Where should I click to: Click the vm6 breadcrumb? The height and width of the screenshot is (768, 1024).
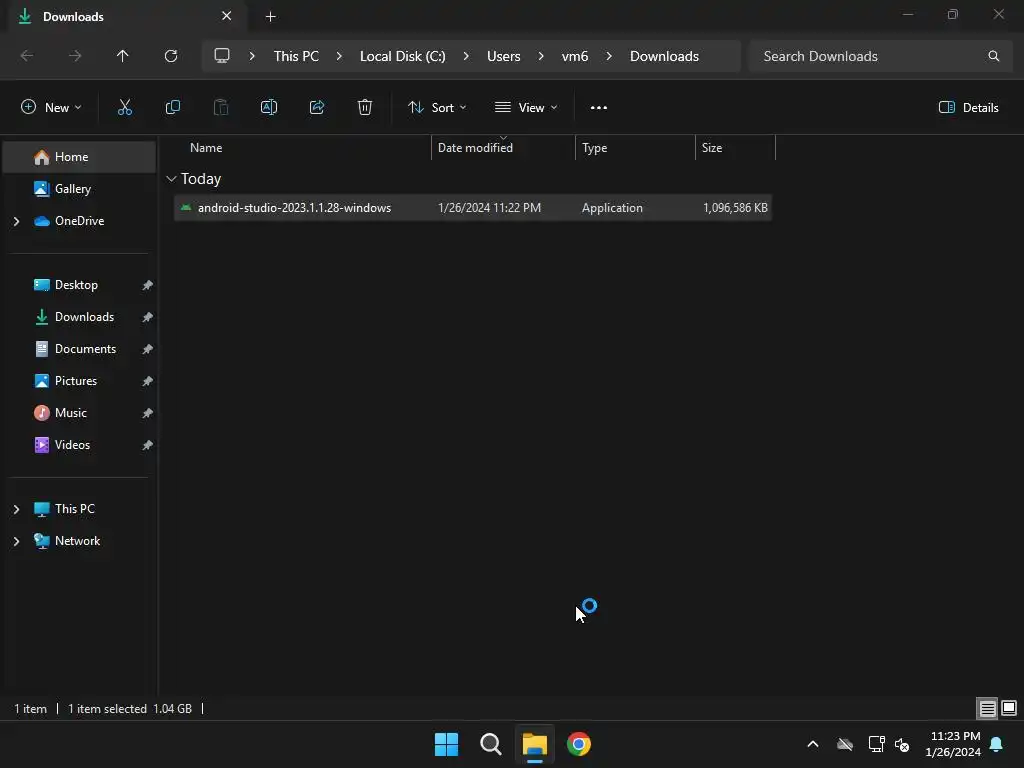575,56
